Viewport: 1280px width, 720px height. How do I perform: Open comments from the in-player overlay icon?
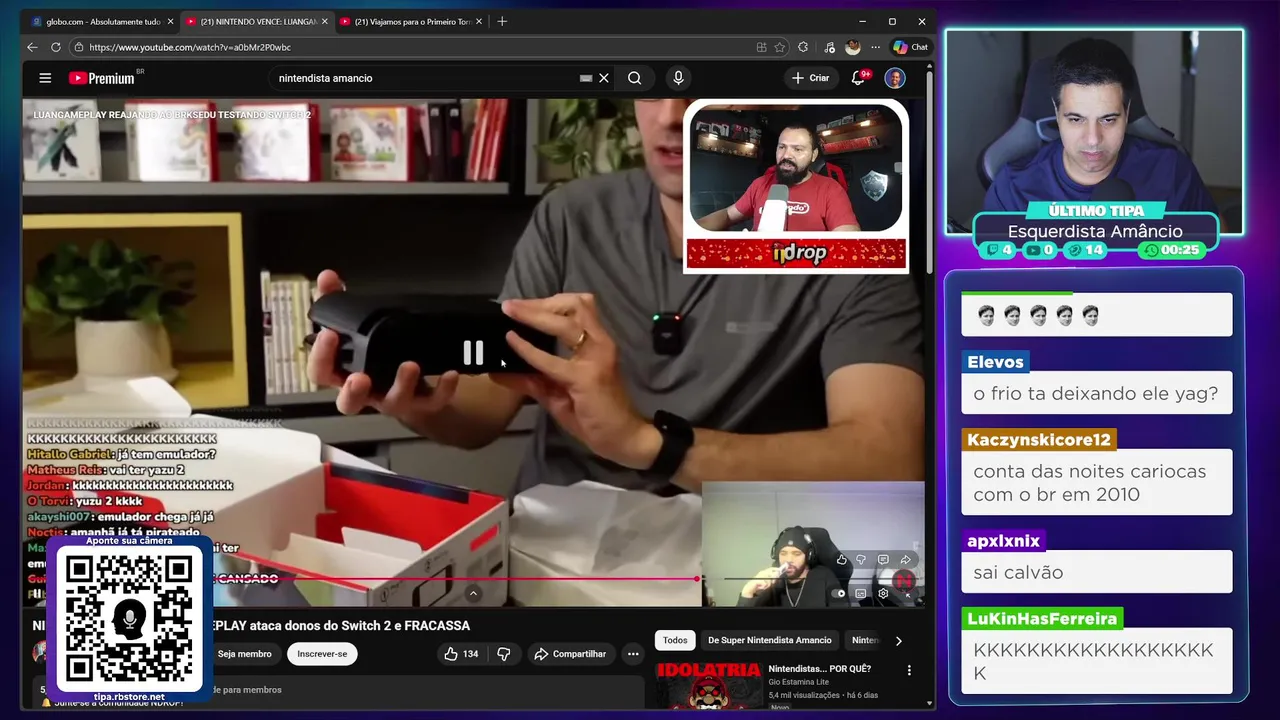883,560
